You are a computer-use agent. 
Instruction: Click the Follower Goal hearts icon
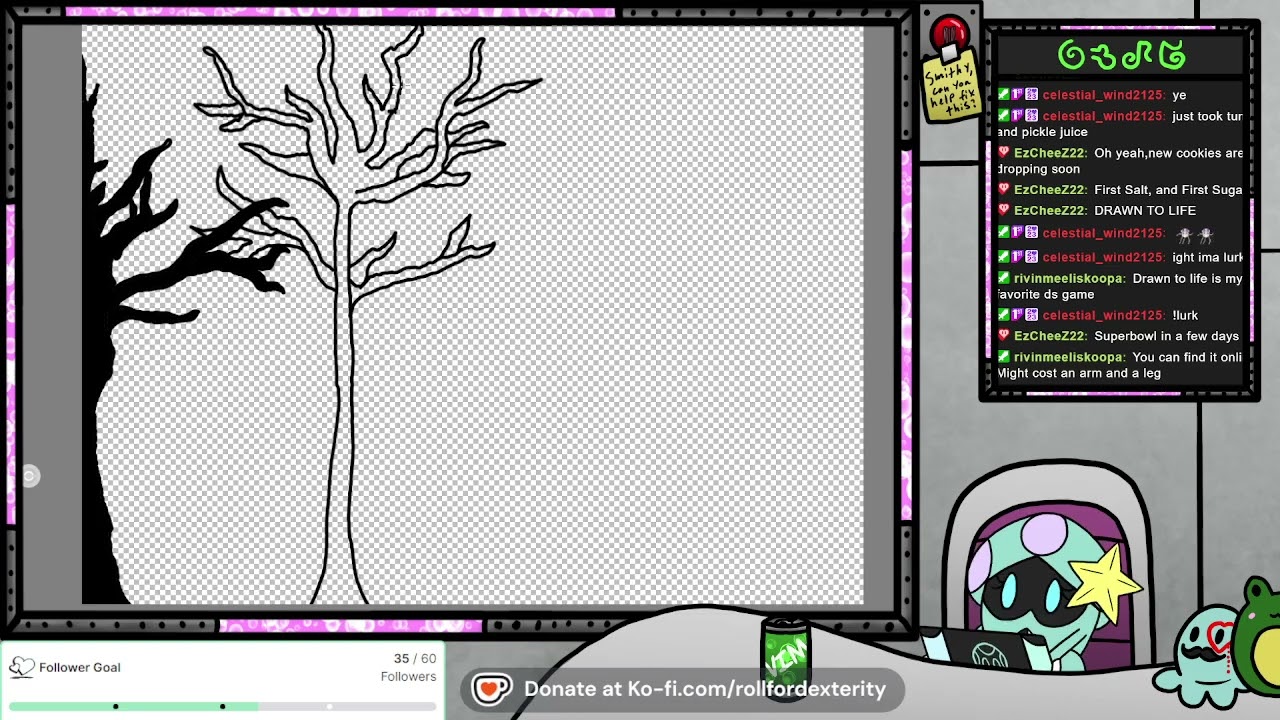point(21,667)
